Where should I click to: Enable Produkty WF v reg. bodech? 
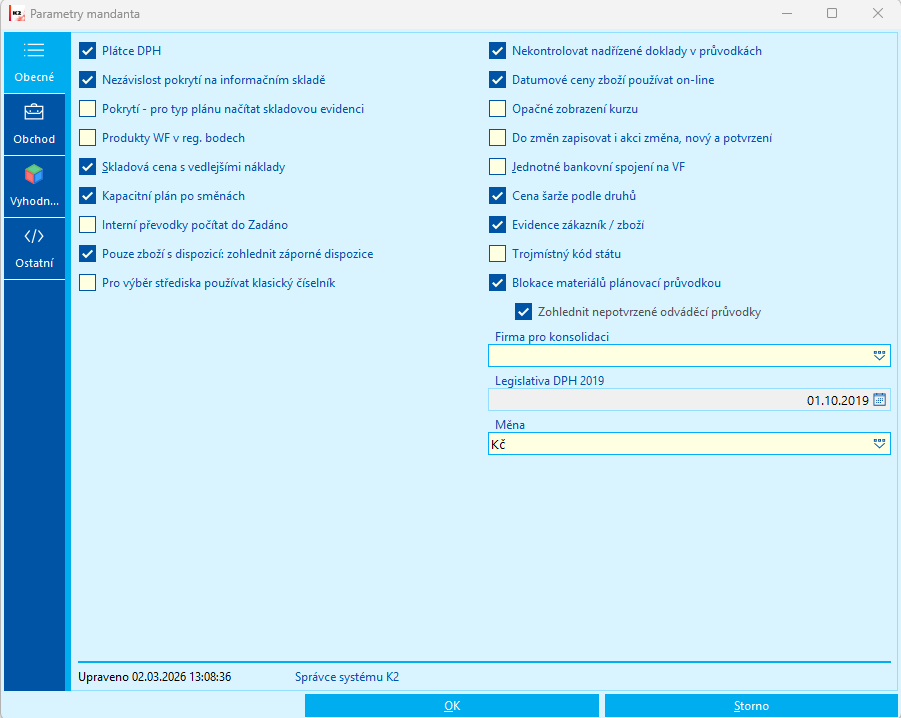87,138
